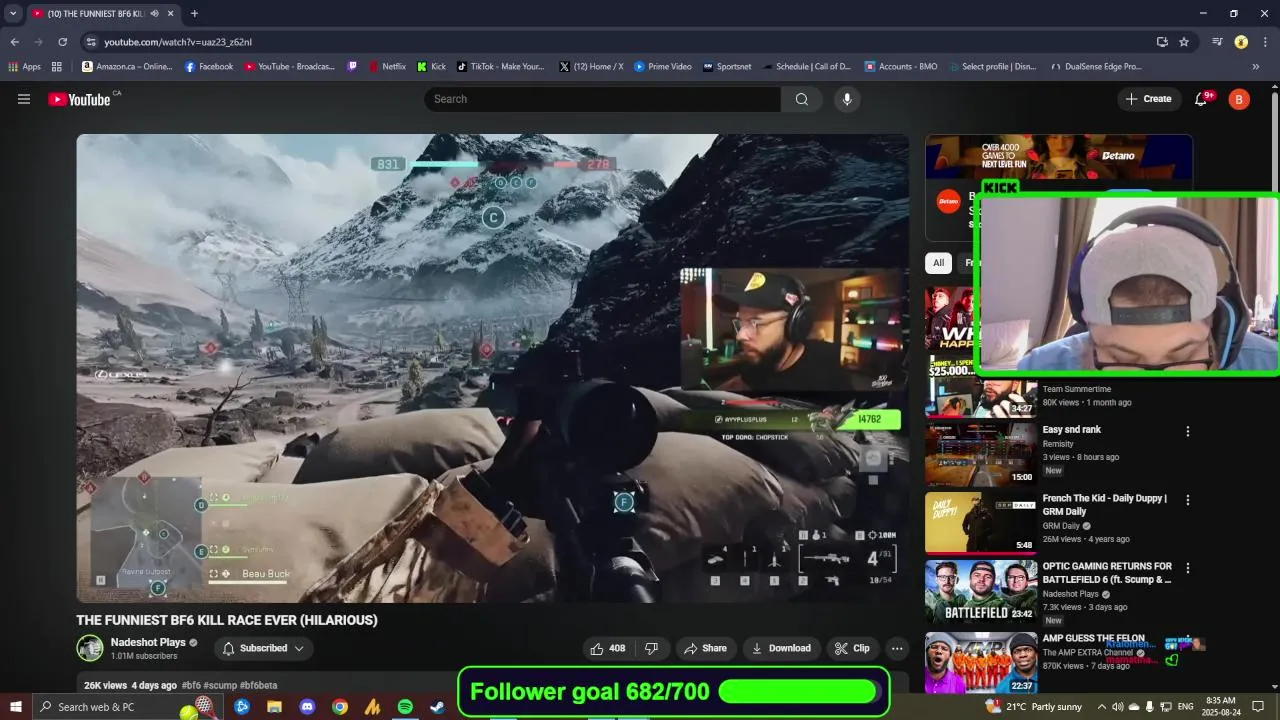The height and width of the screenshot is (720, 1280).
Task: Click the #bf6 hashtag
Action: tap(191, 685)
